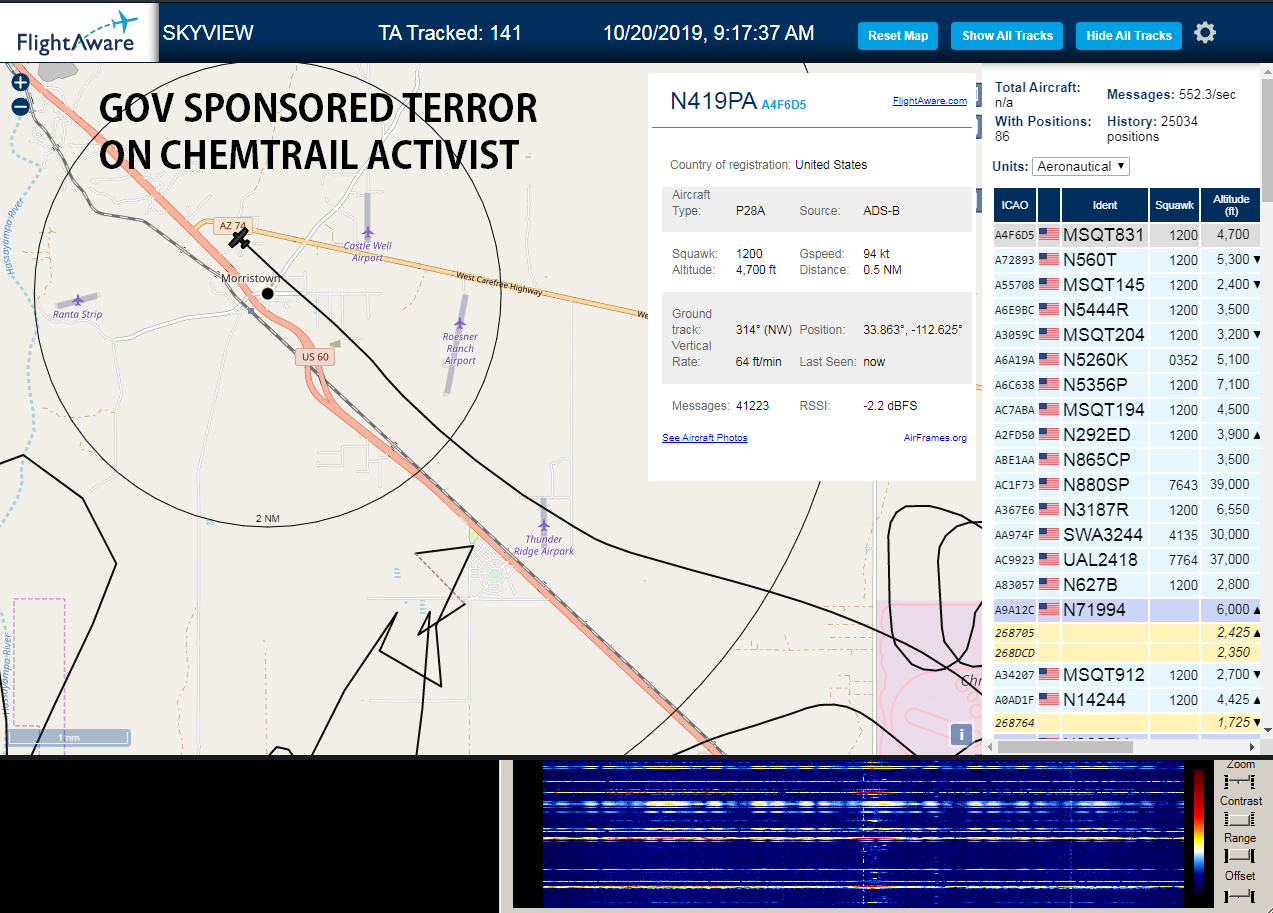Click the US flag in N71994 row
This screenshot has height=913, width=1273.
(1049, 609)
